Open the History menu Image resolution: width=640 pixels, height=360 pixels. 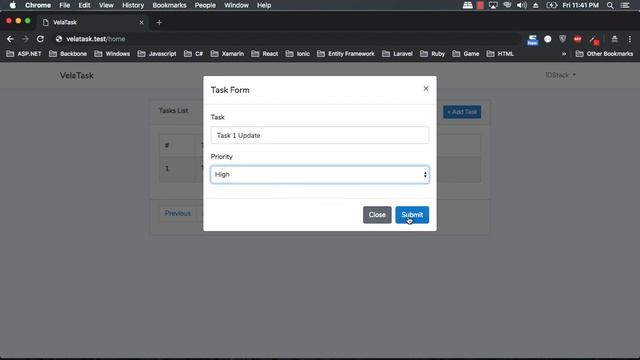[133, 5]
